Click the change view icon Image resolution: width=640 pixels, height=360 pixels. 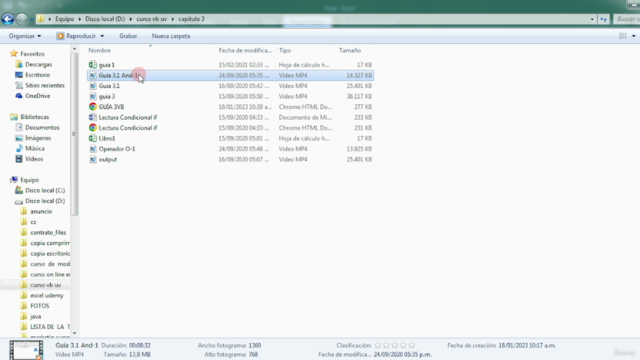pos(622,36)
